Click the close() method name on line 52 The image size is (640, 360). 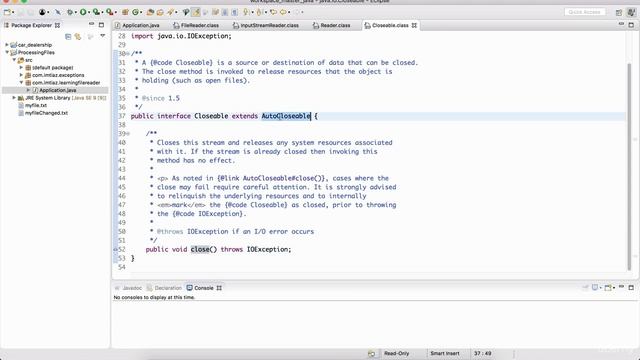[200, 249]
